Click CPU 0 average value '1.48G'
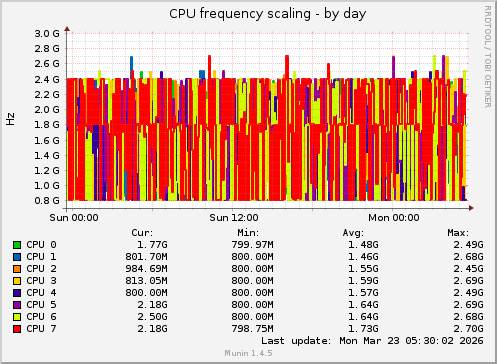This screenshot has width=497, height=364. pos(363,245)
